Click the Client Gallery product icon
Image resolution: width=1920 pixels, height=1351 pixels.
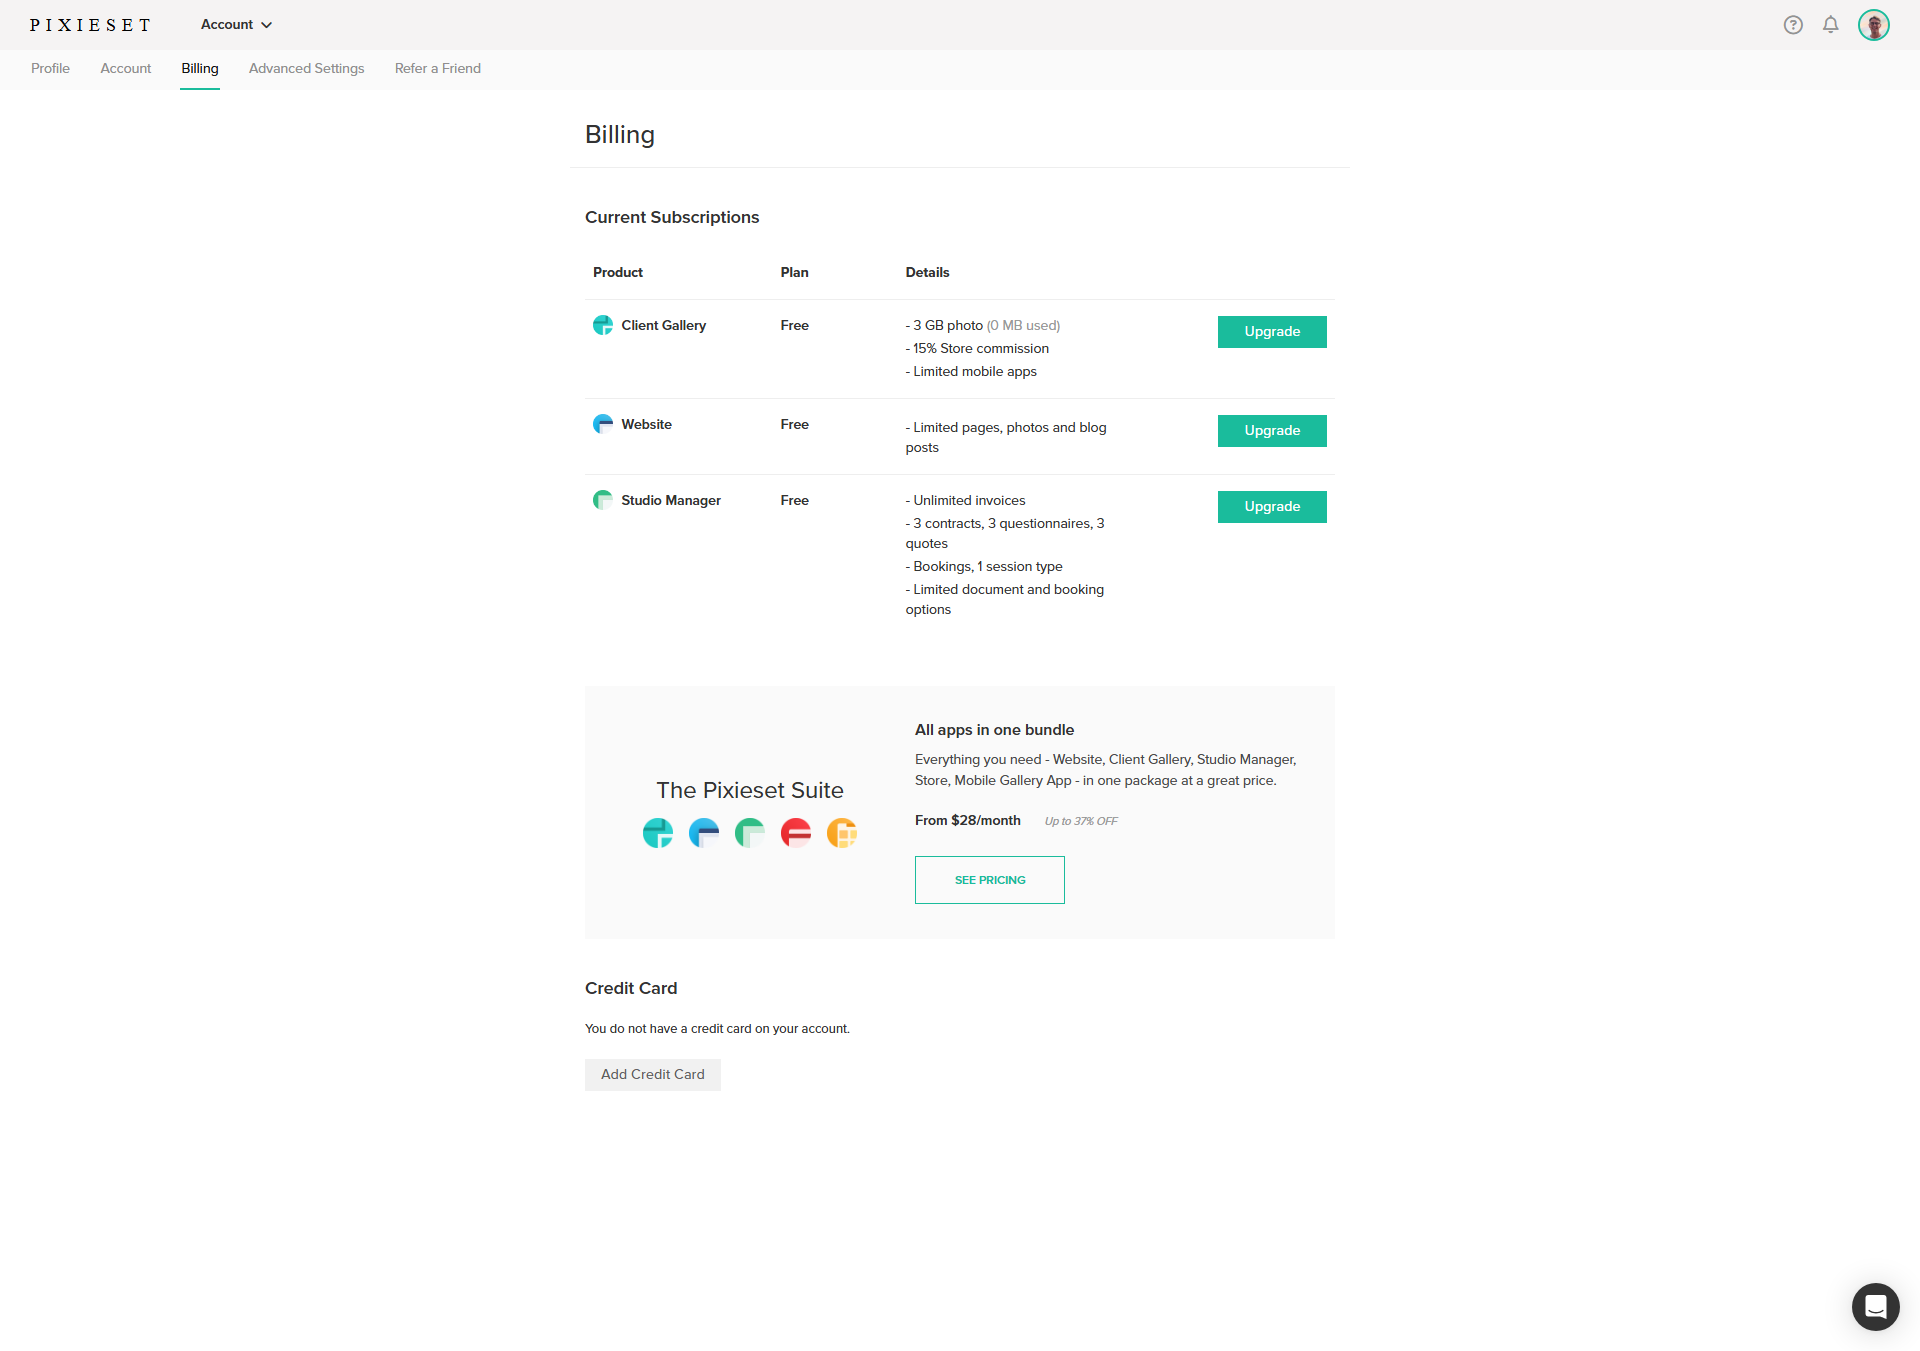[603, 325]
